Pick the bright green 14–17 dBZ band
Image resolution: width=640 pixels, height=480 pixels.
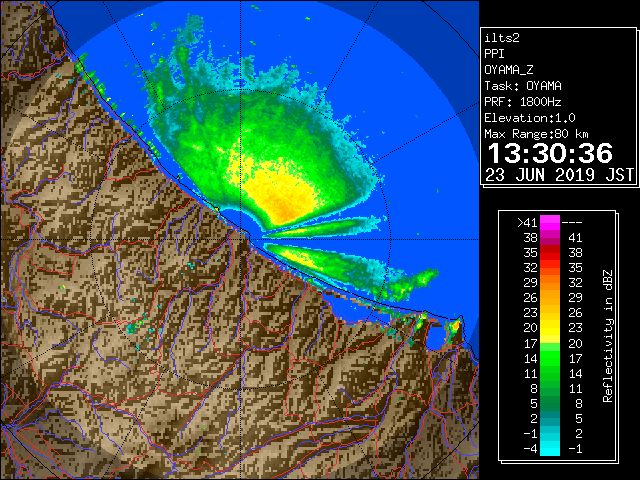550,358
